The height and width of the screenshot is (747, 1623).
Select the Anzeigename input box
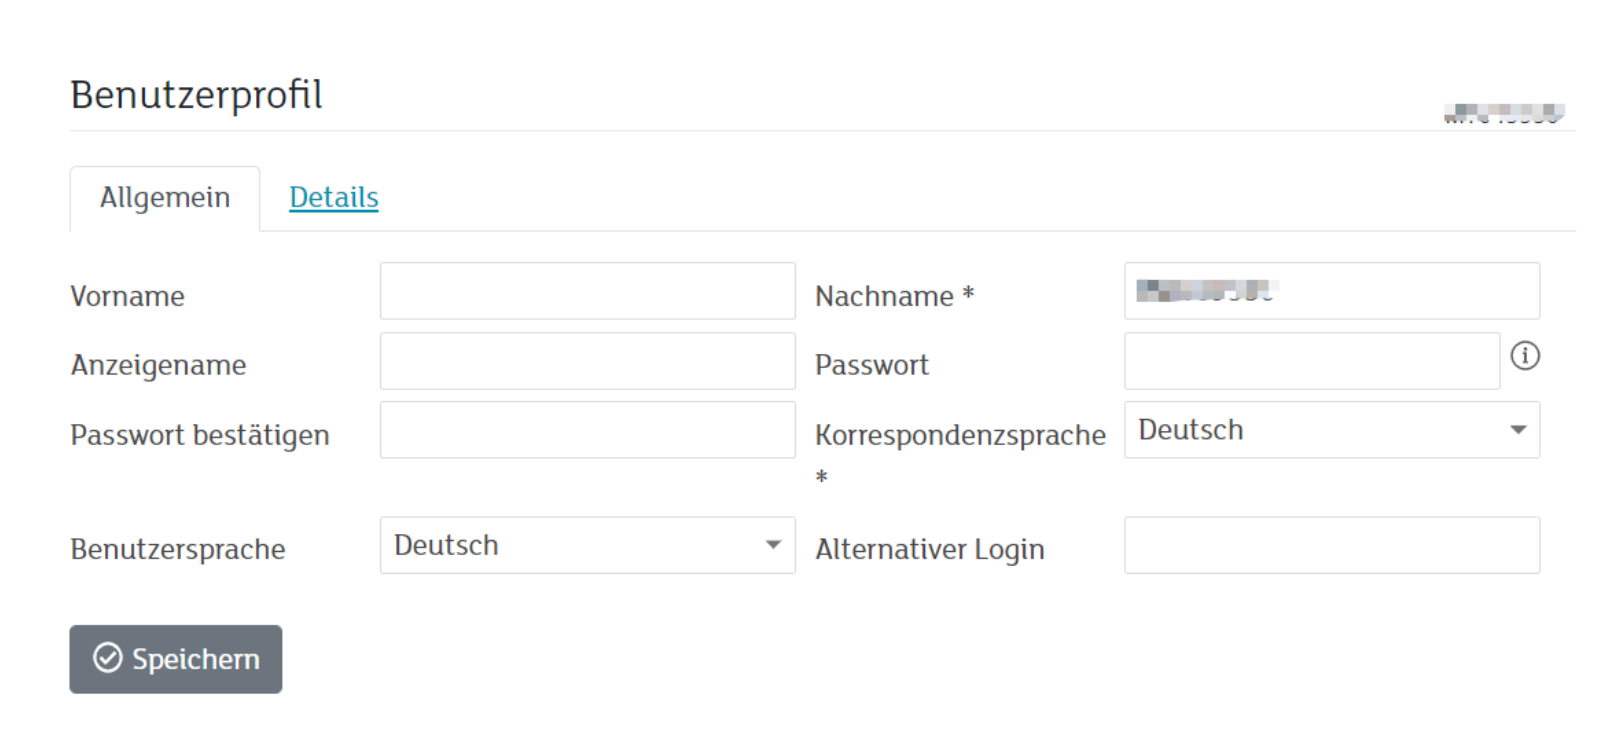click(x=587, y=361)
